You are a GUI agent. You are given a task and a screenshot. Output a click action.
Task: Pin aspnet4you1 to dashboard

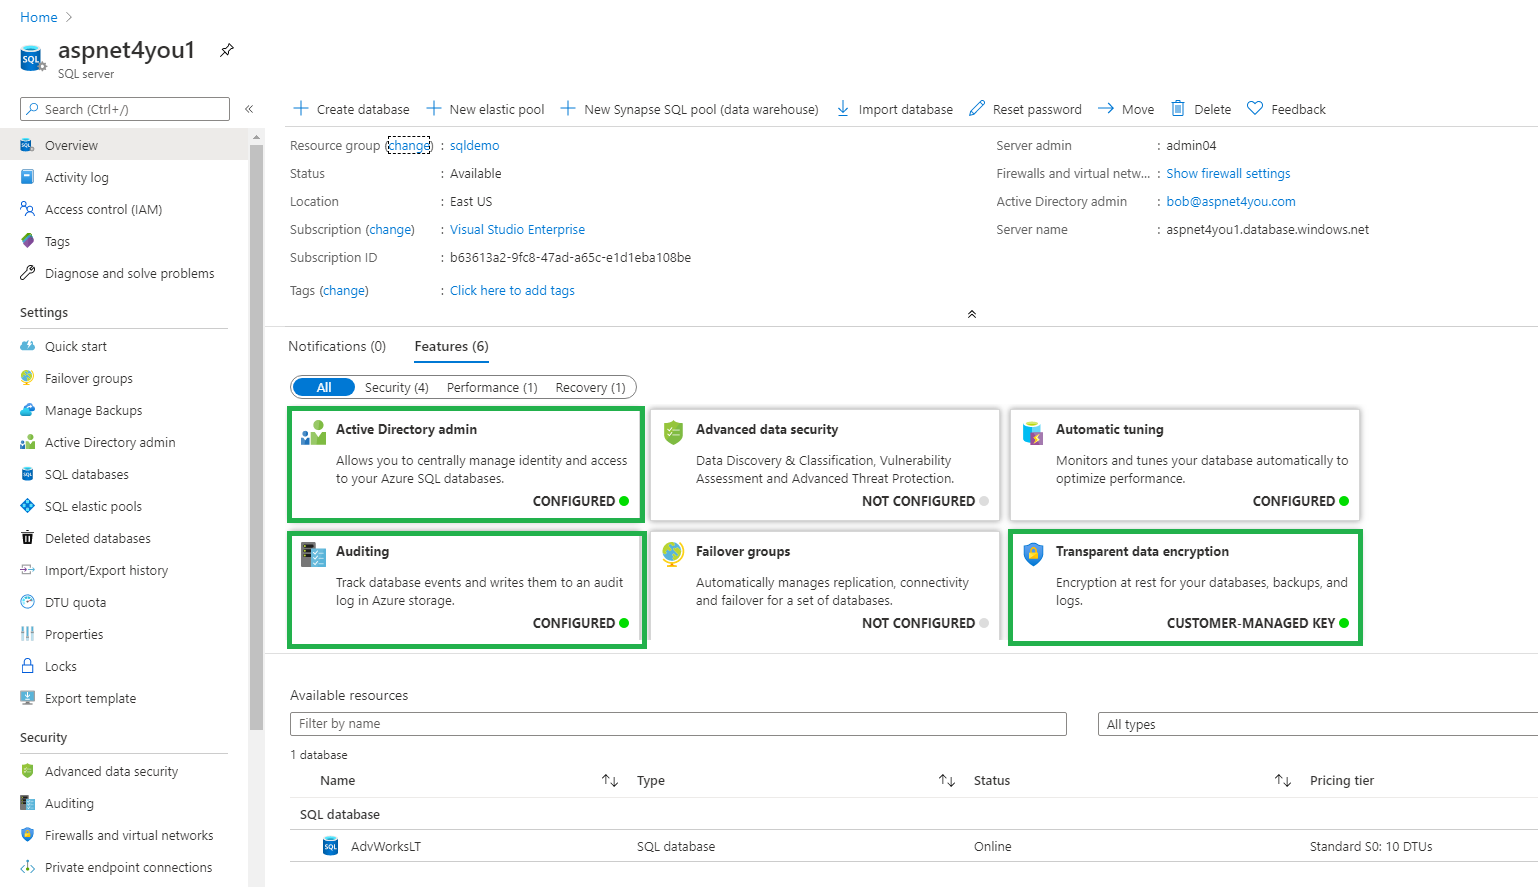click(x=227, y=50)
